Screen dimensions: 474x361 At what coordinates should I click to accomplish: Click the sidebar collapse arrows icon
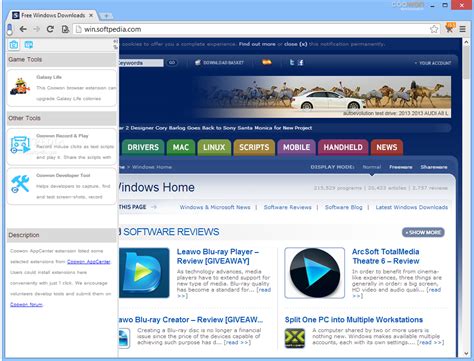click(115, 44)
